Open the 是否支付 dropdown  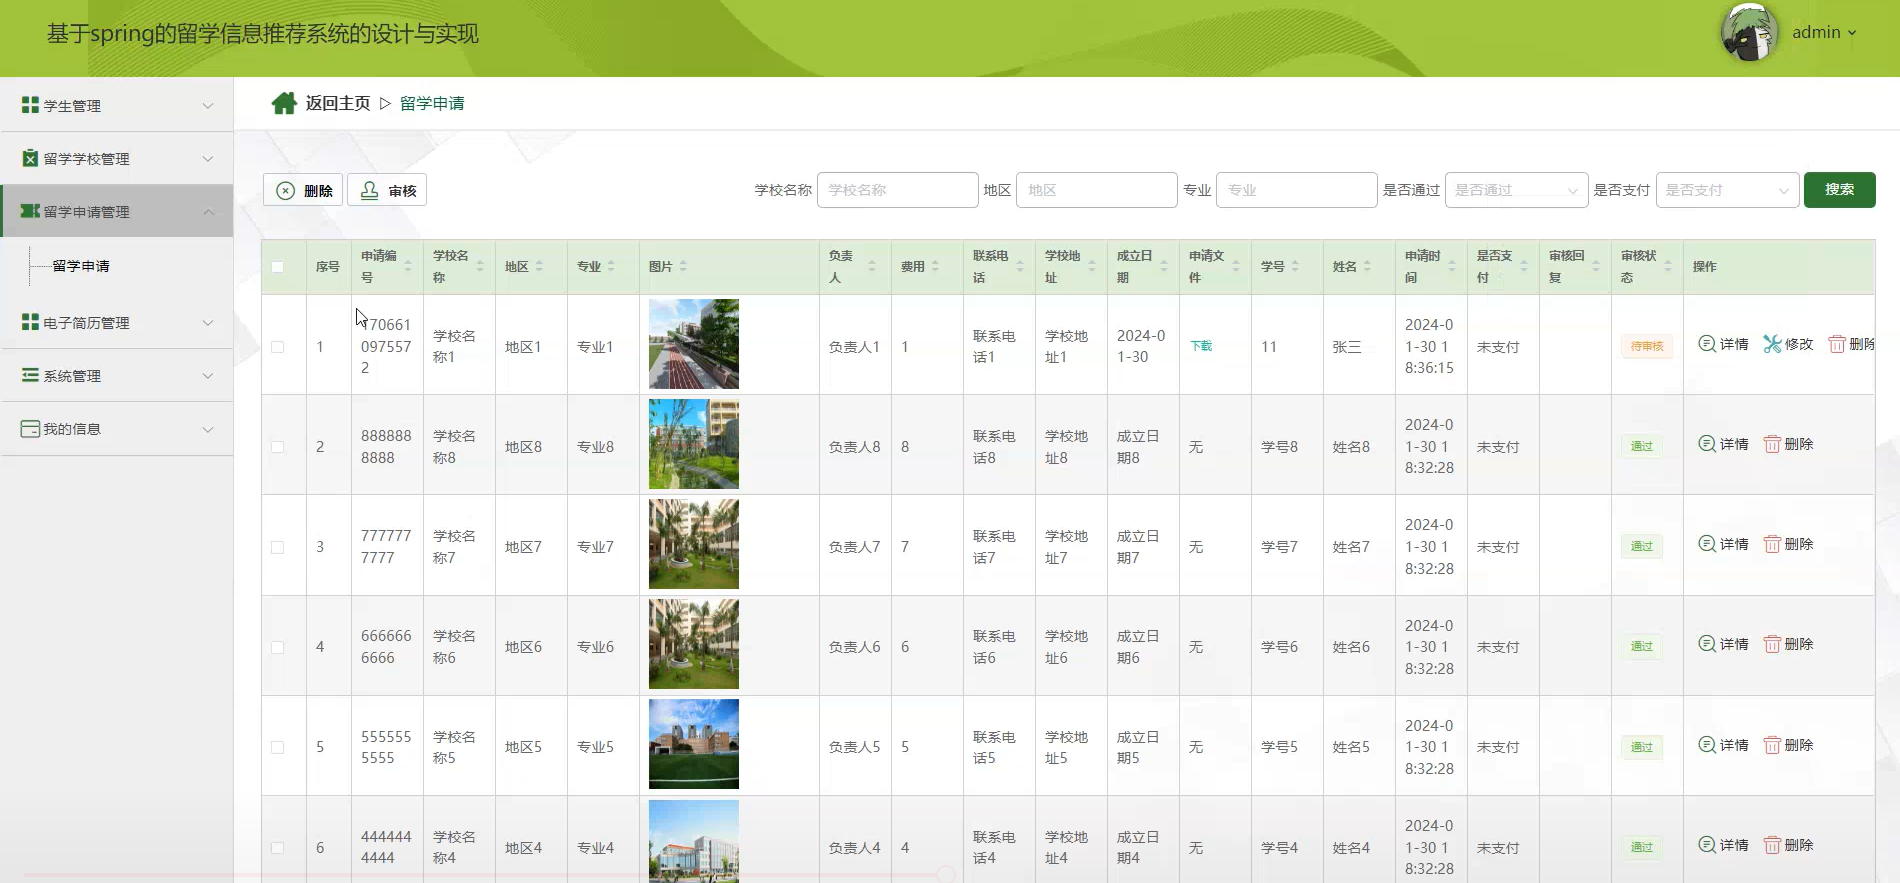(1727, 190)
